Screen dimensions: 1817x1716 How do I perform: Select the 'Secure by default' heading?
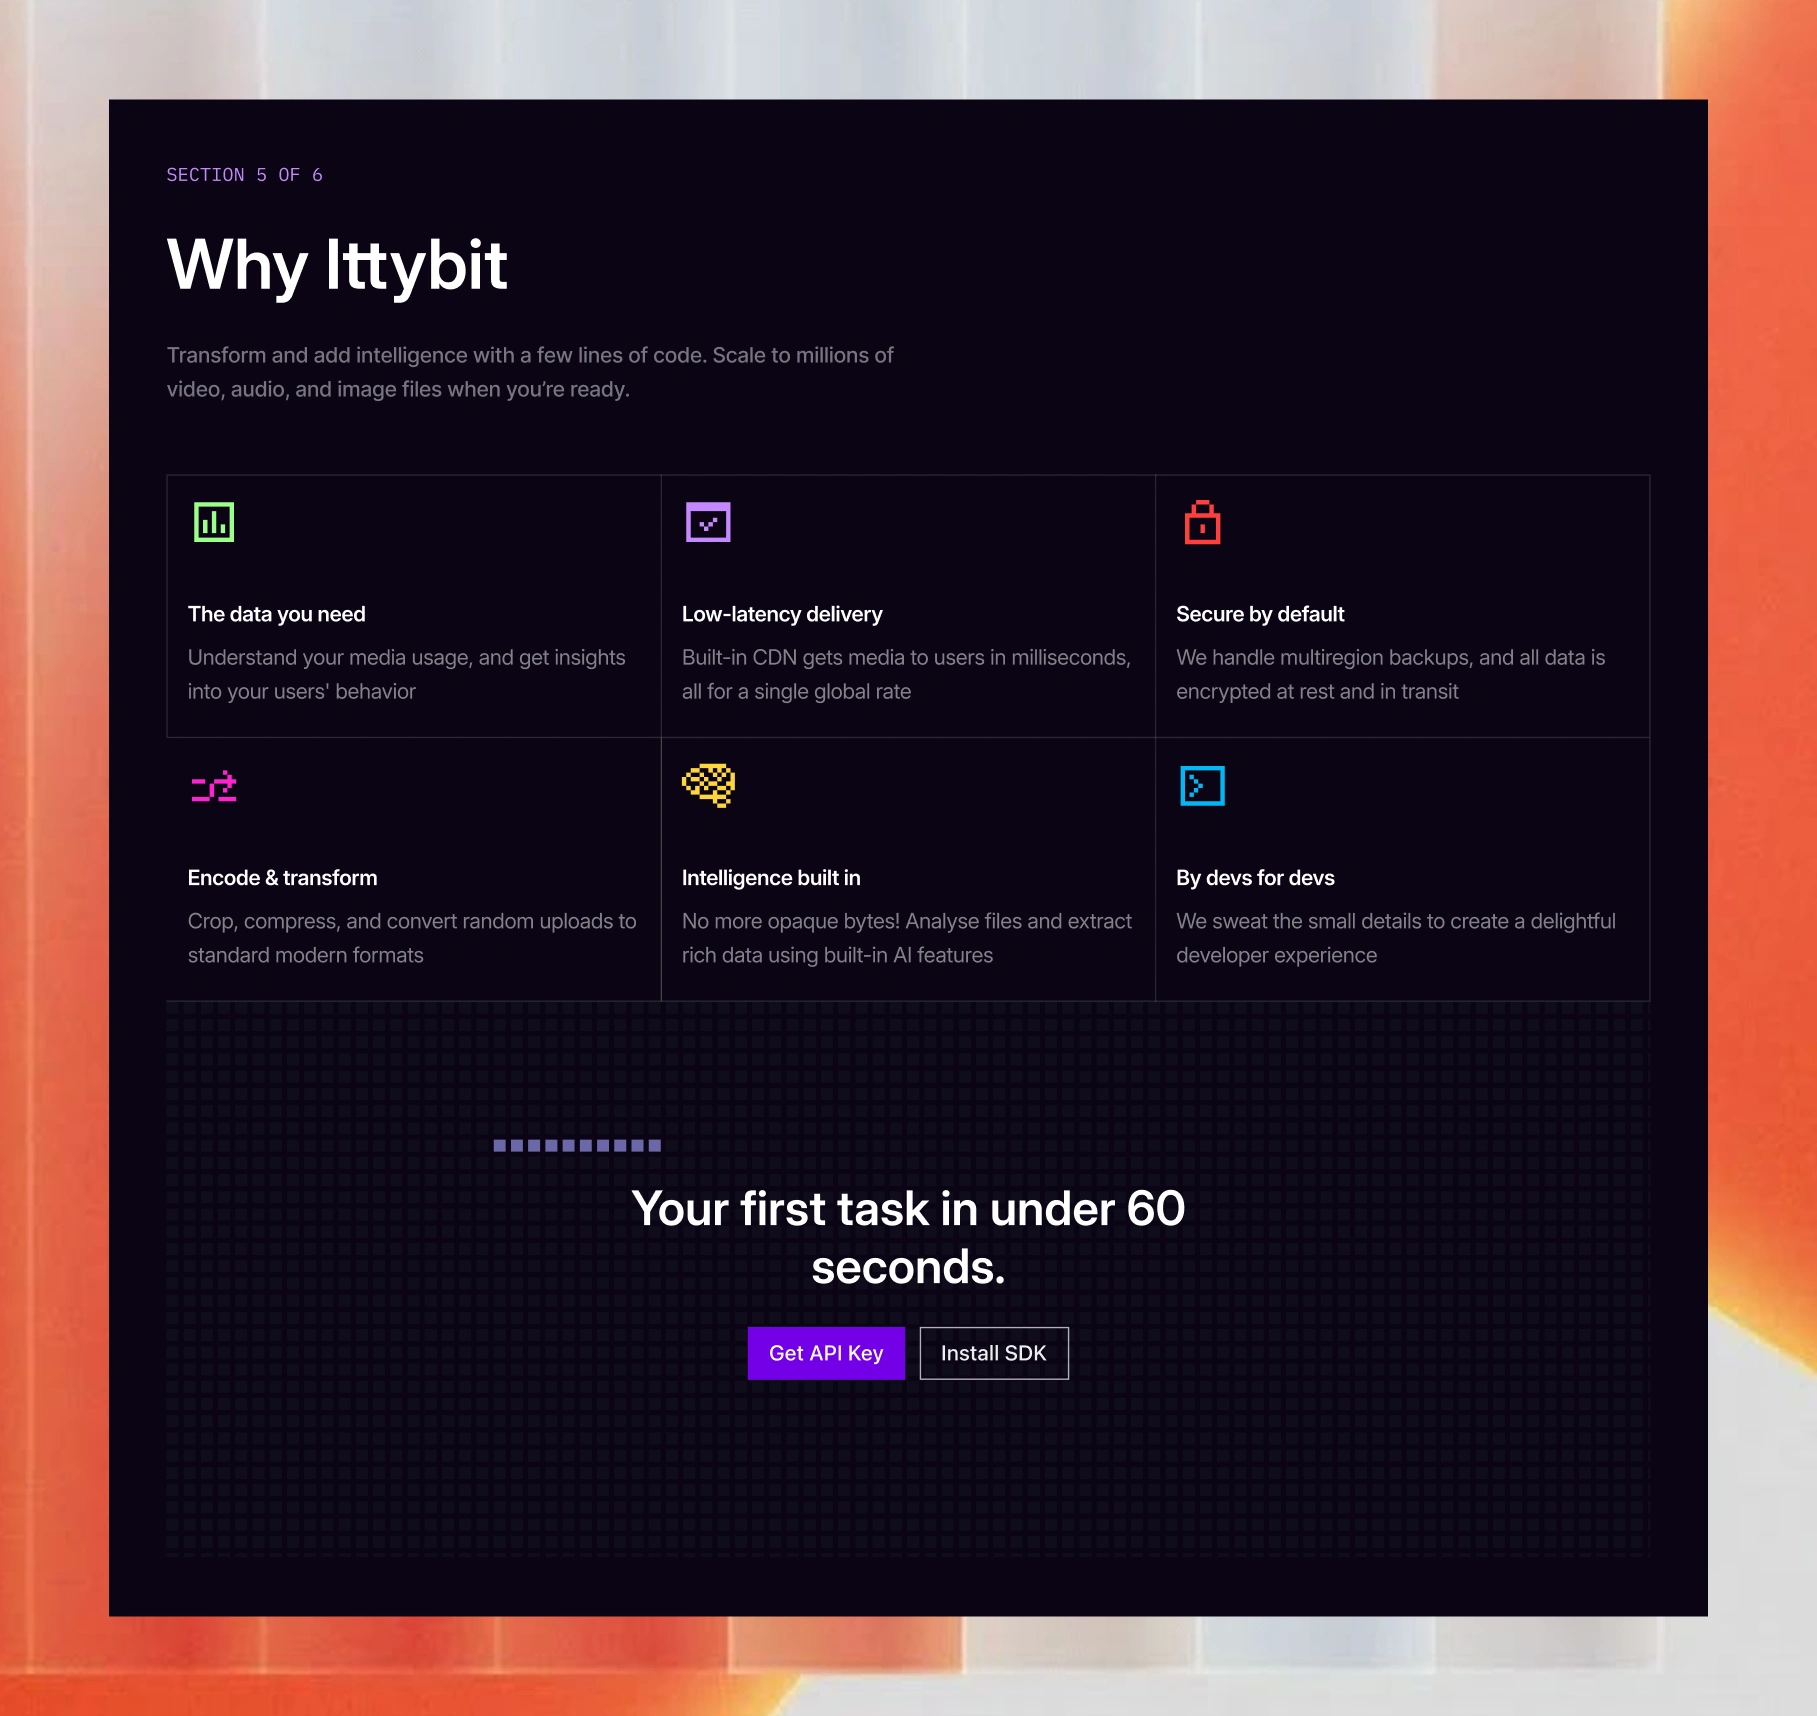pyautogui.click(x=1260, y=614)
